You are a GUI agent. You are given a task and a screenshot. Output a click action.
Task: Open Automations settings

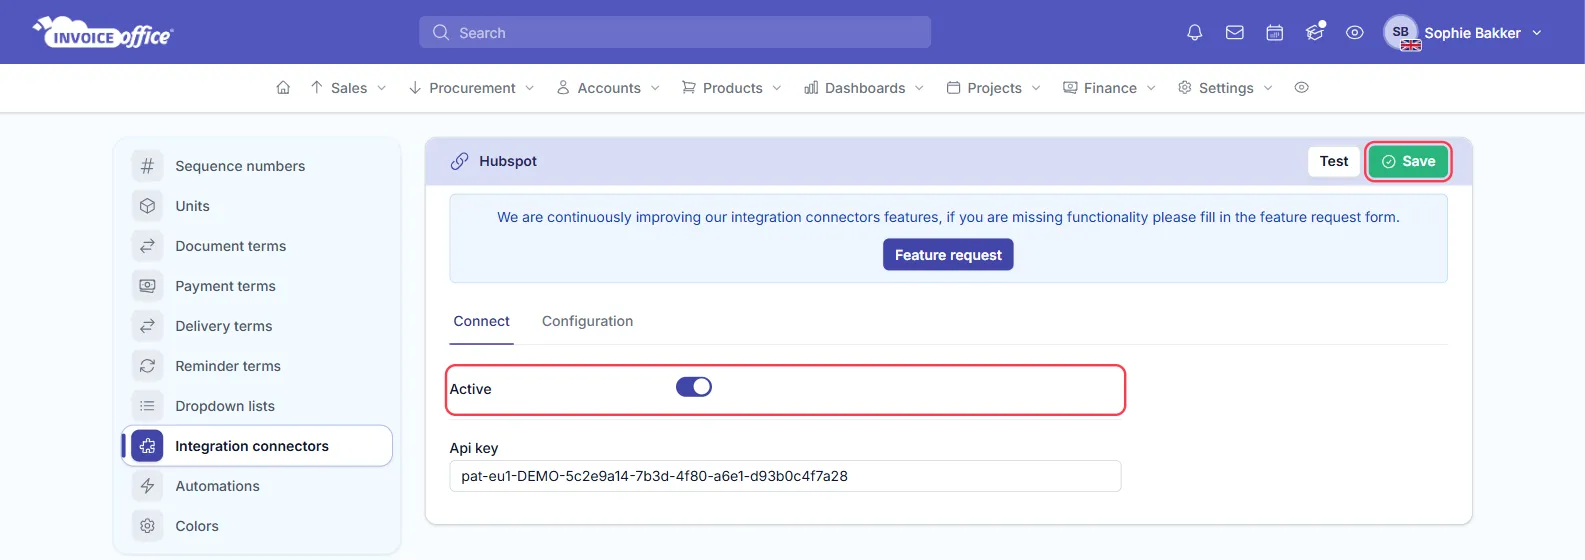217,486
